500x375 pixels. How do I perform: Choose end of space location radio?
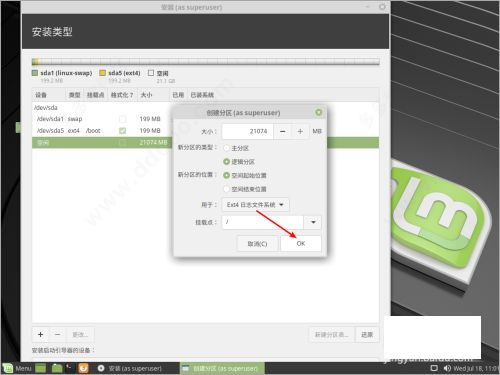click(226, 189)
